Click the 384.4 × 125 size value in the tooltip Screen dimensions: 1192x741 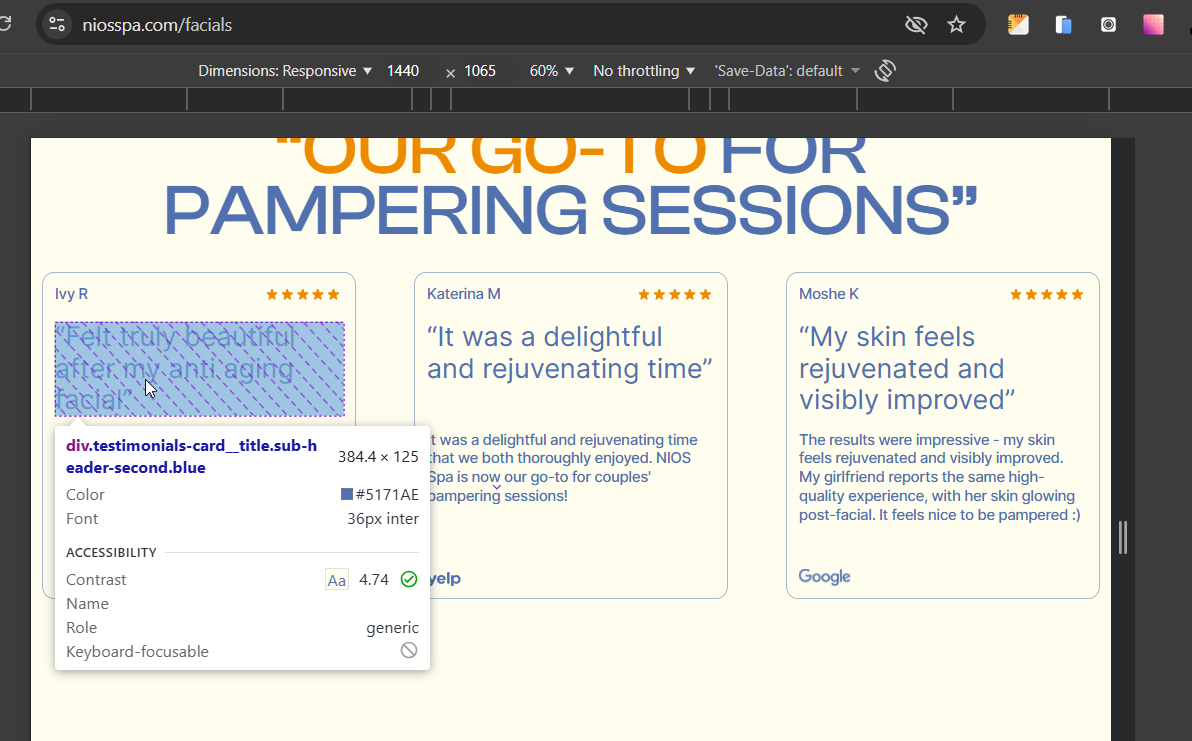coord(379,457)
